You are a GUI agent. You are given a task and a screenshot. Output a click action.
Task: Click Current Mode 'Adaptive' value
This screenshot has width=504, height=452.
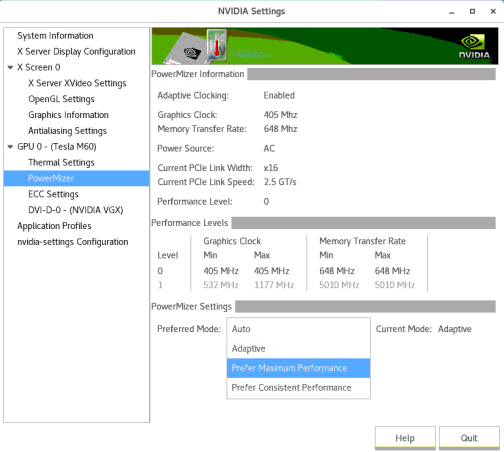455,329
